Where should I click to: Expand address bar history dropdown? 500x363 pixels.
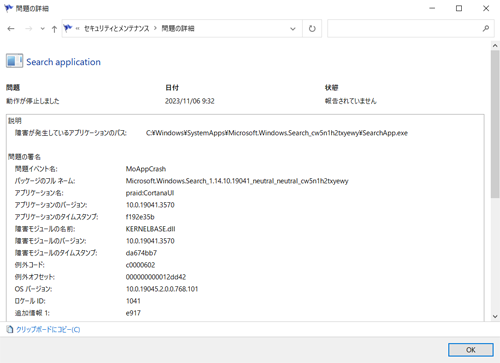coord(293,29)
